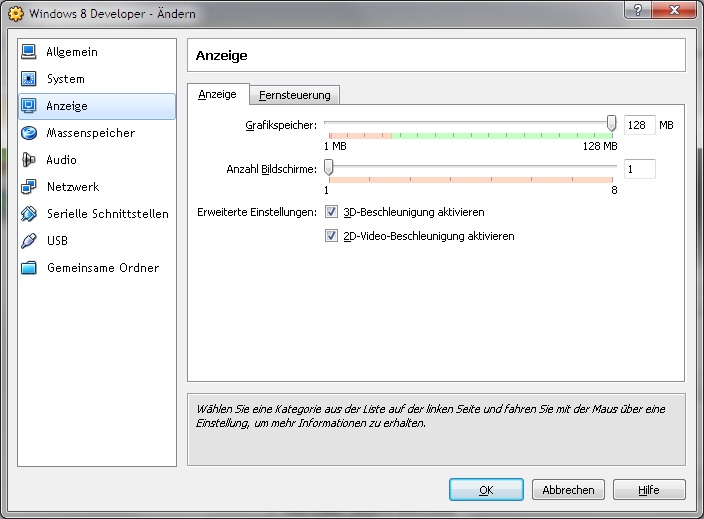Click the title bar help question-mark button
704x519 pixels.
[x=638, y=9]
